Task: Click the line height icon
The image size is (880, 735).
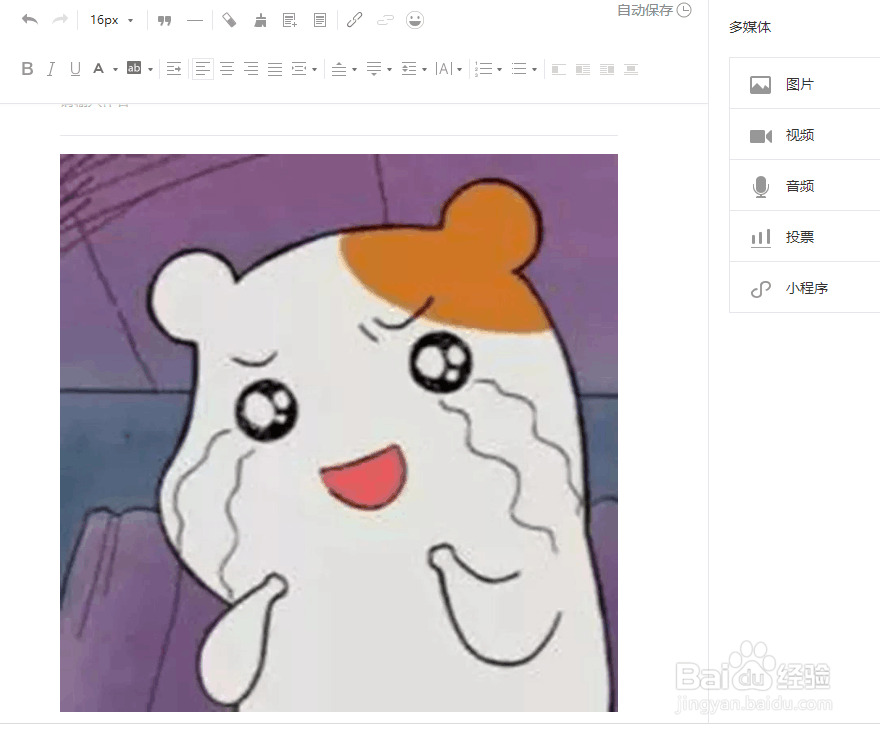Action: pyautogui.click(x=409, y=70)
